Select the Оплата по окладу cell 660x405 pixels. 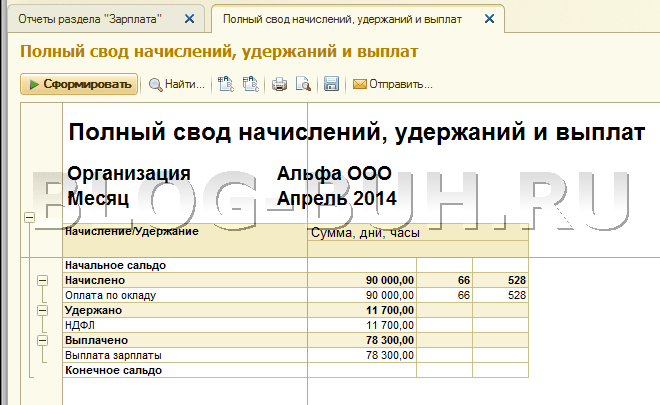click(x=185, y=295)
